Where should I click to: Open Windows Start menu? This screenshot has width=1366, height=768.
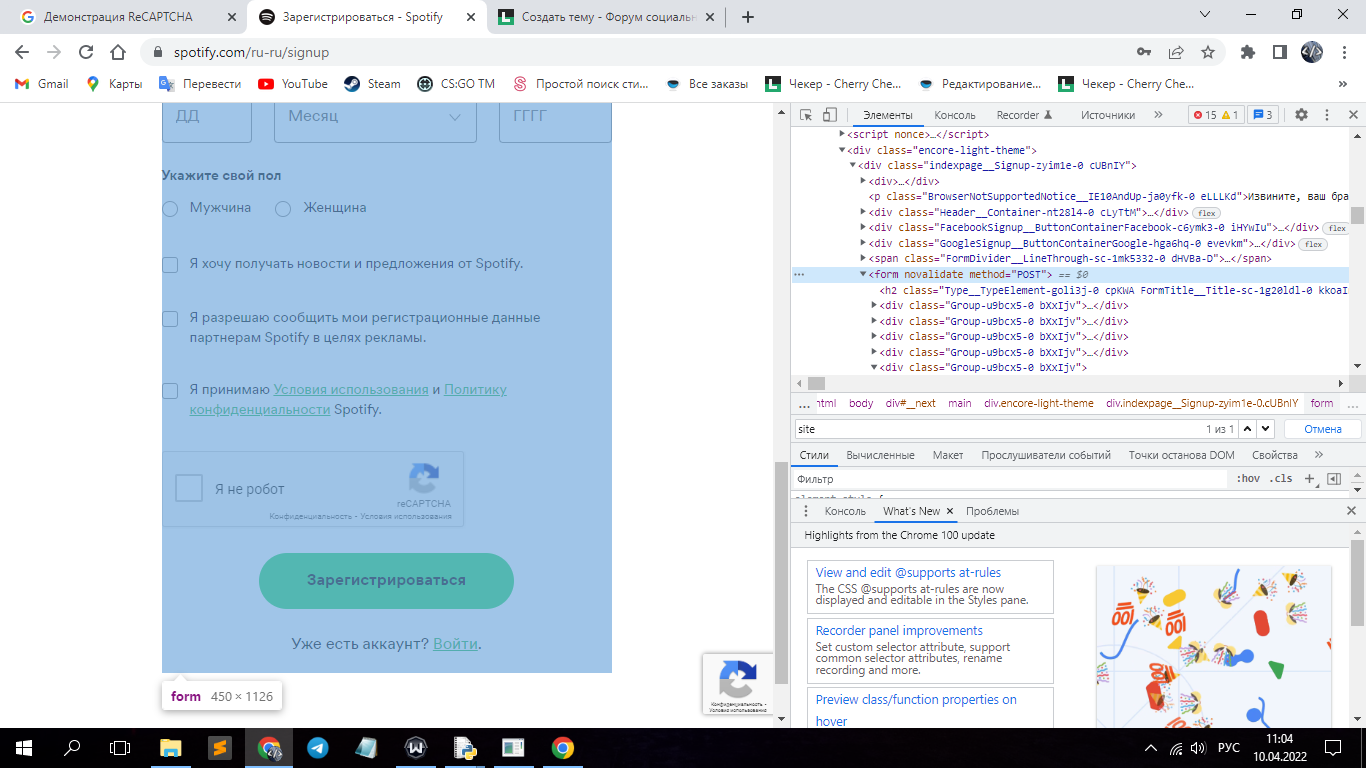pyautogui.click(x=22, y=747)
